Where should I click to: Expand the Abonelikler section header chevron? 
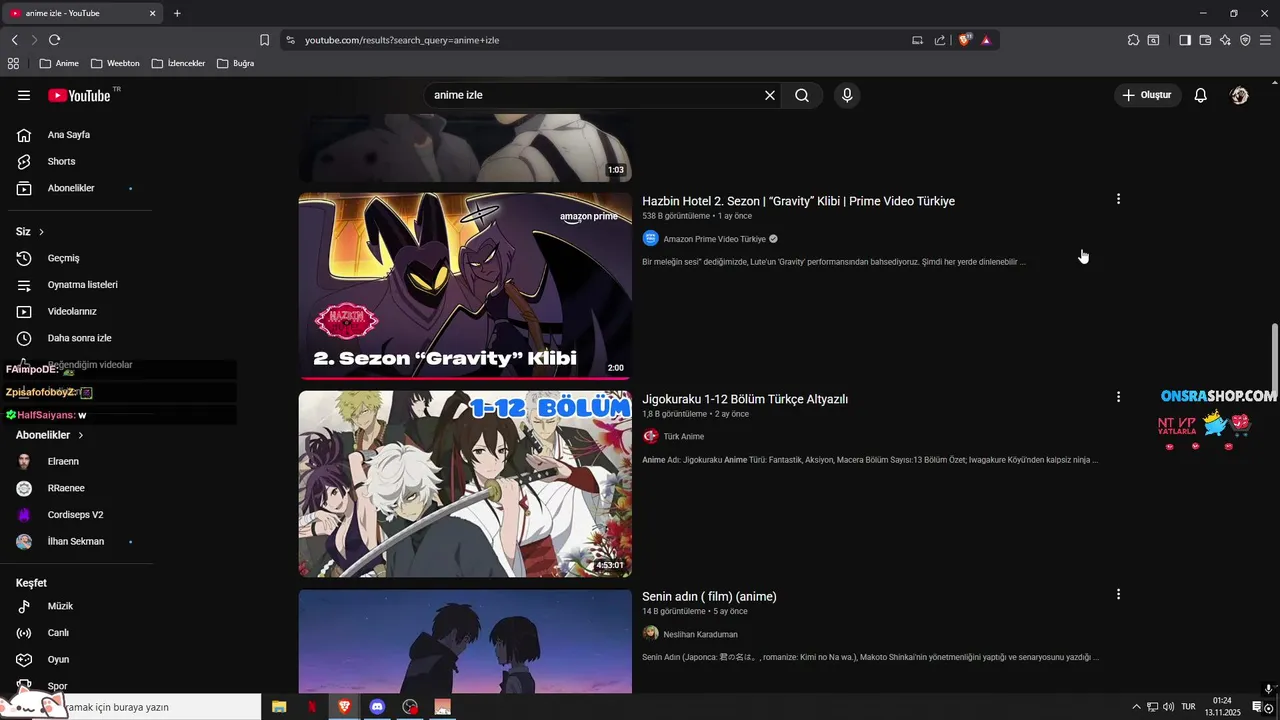[x=81, y=435]
